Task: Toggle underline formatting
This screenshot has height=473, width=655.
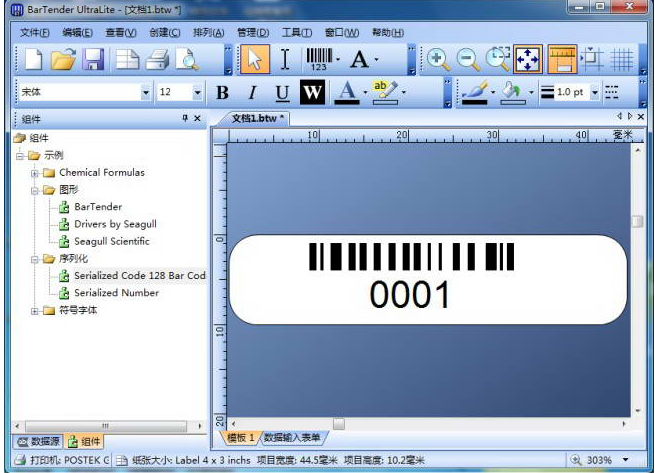Action: point(282,93)
